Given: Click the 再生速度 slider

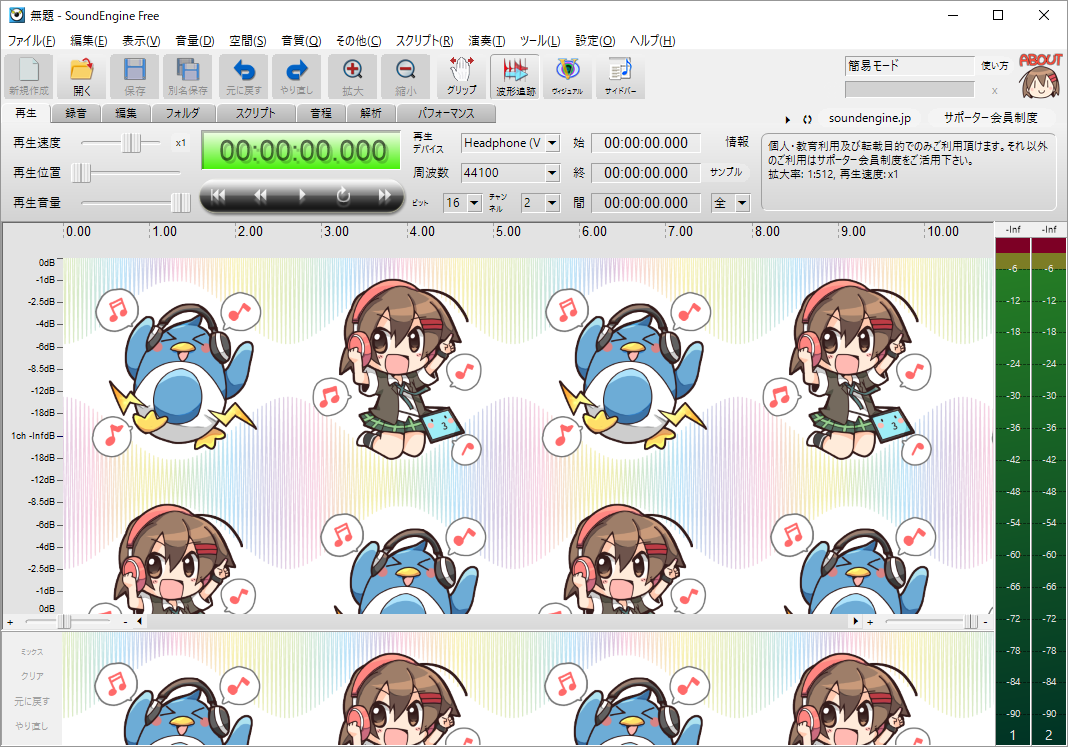Looking at the screenshot, I should click(x=121, y=143).
